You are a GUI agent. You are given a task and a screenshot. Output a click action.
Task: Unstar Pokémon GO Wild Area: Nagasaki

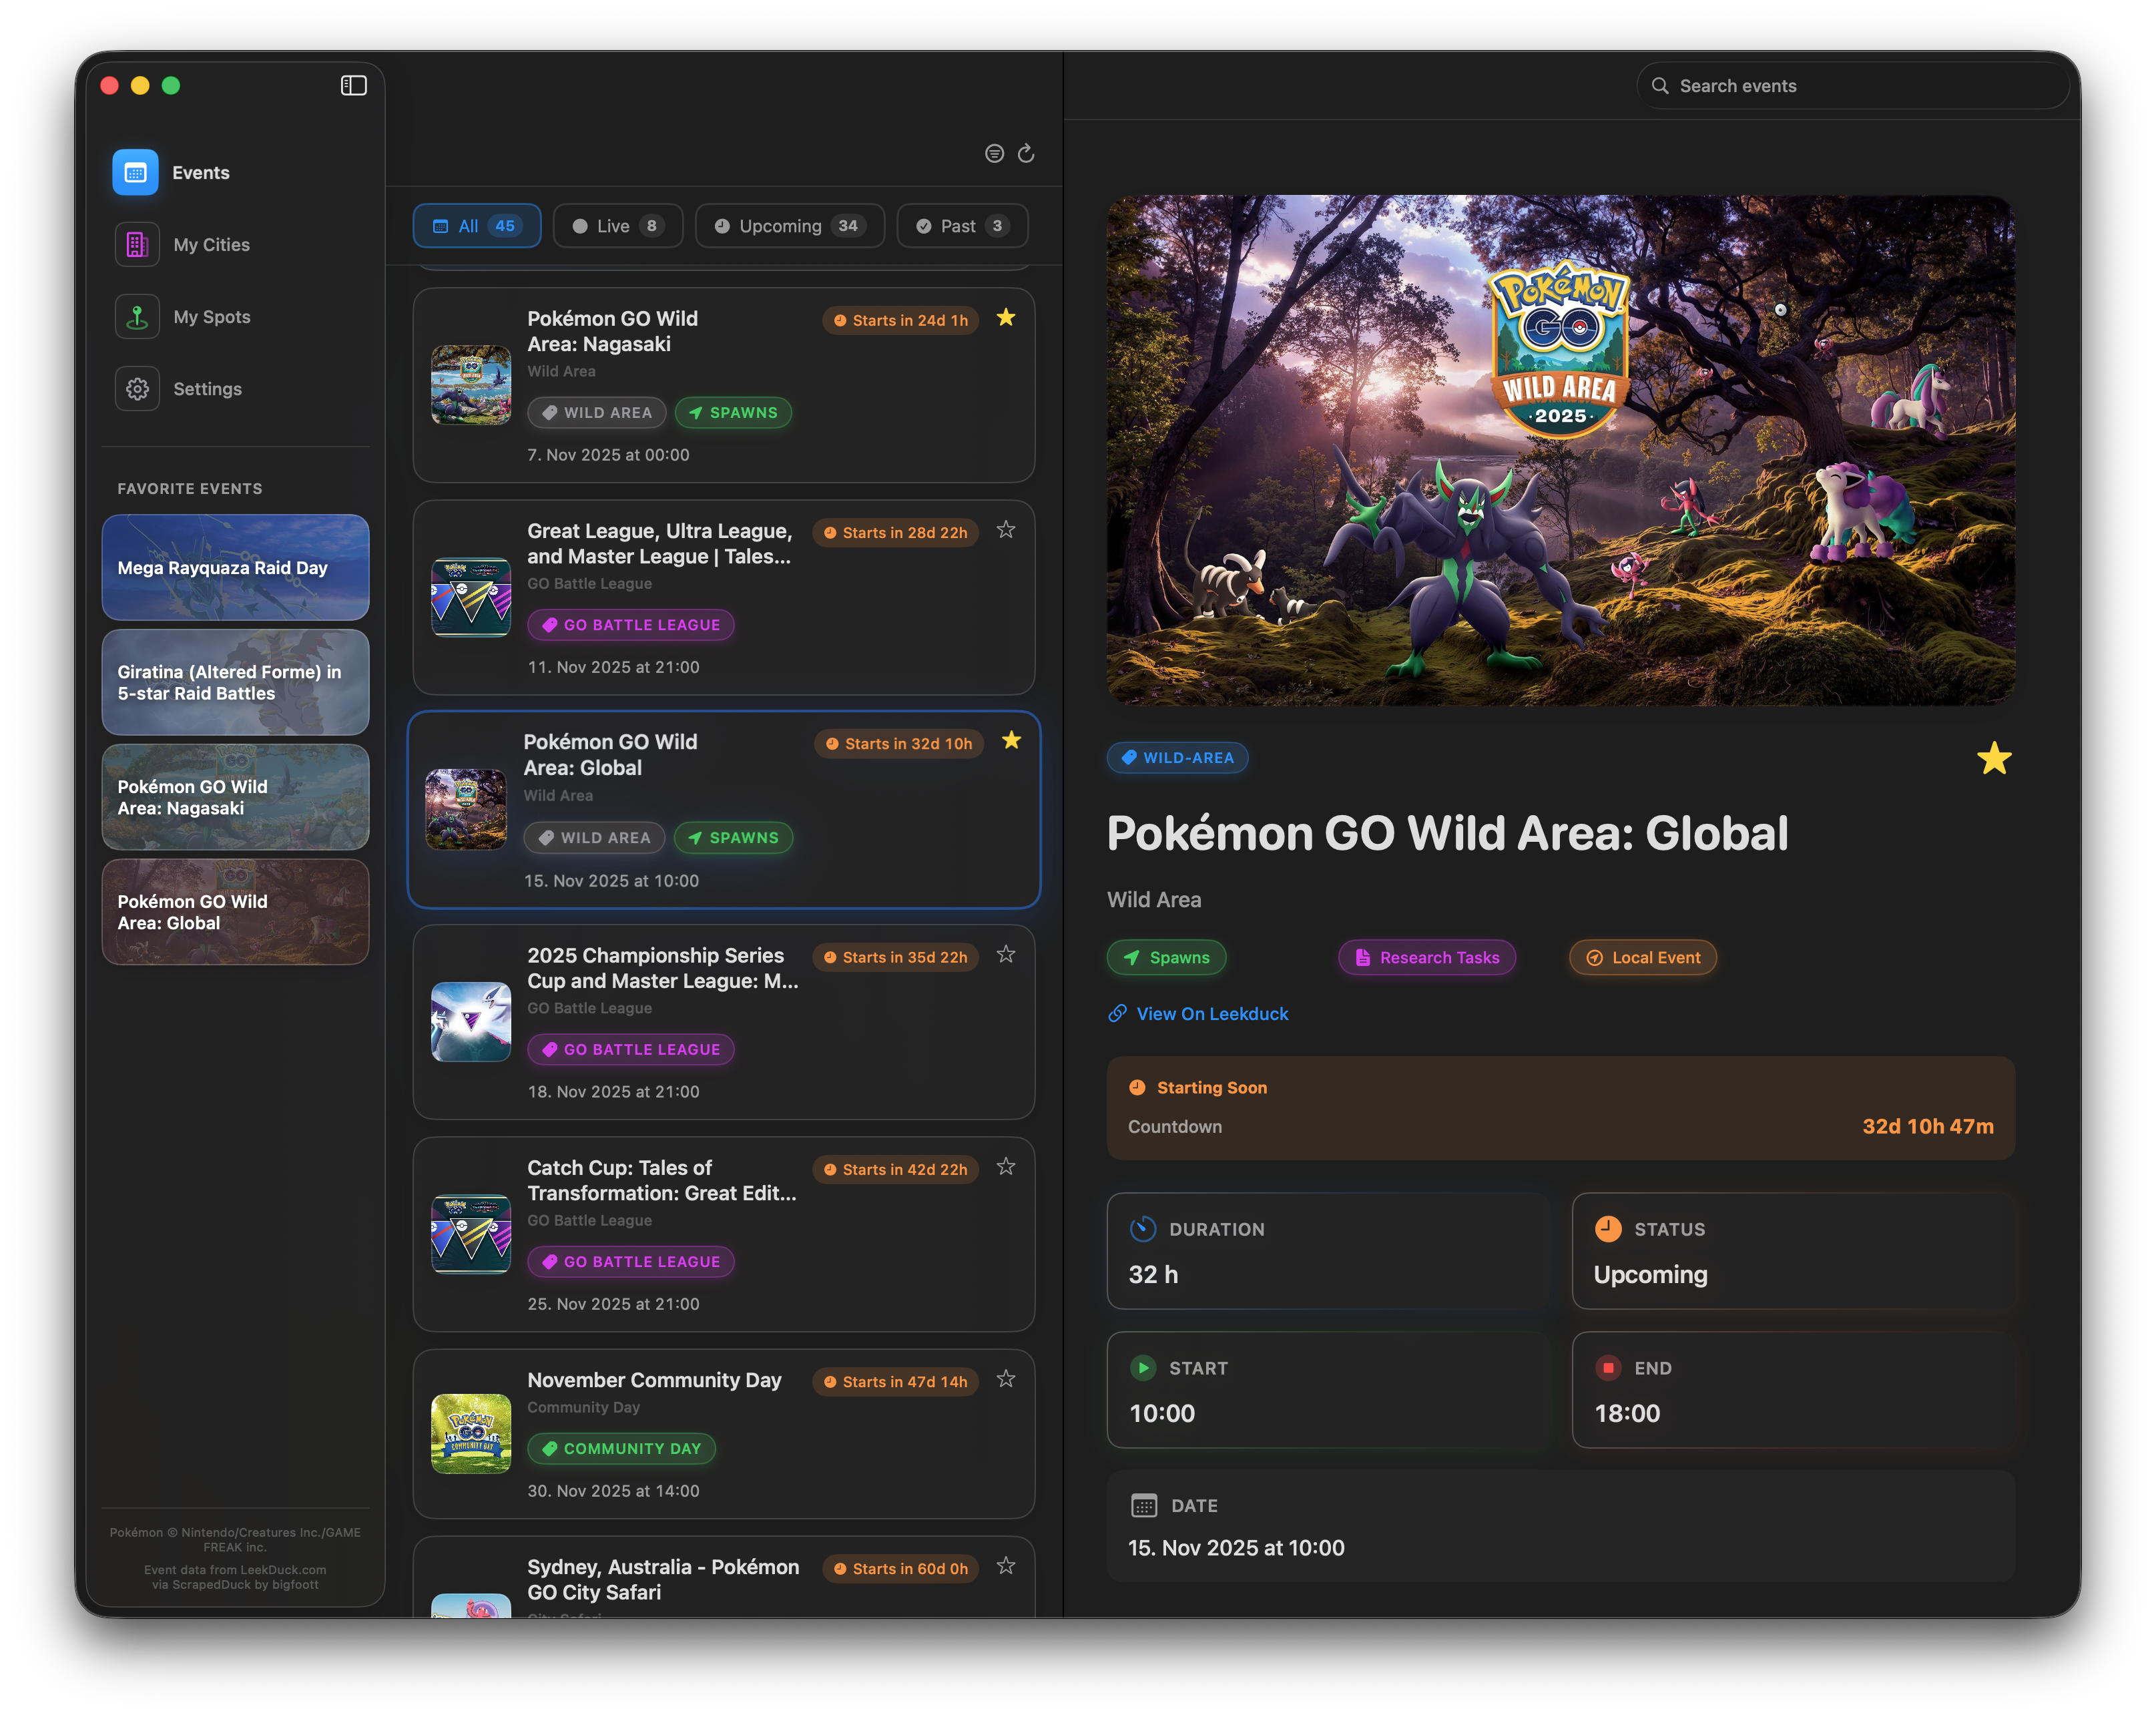pyautogui.click(x=1005, y=318)
